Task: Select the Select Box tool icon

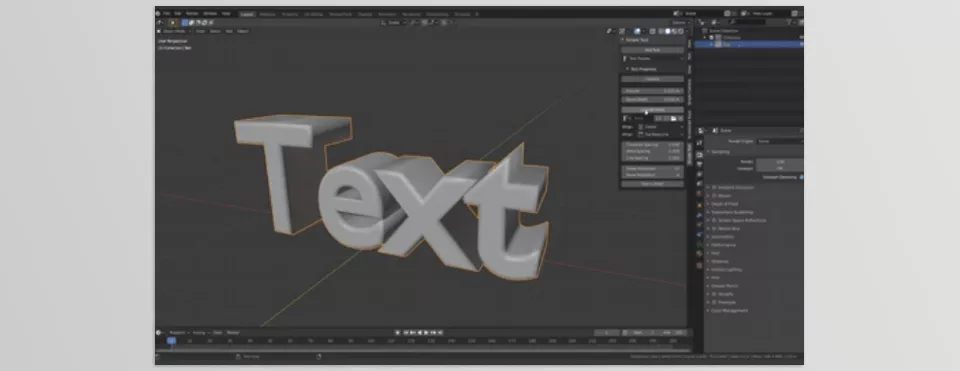Action: 173,22
